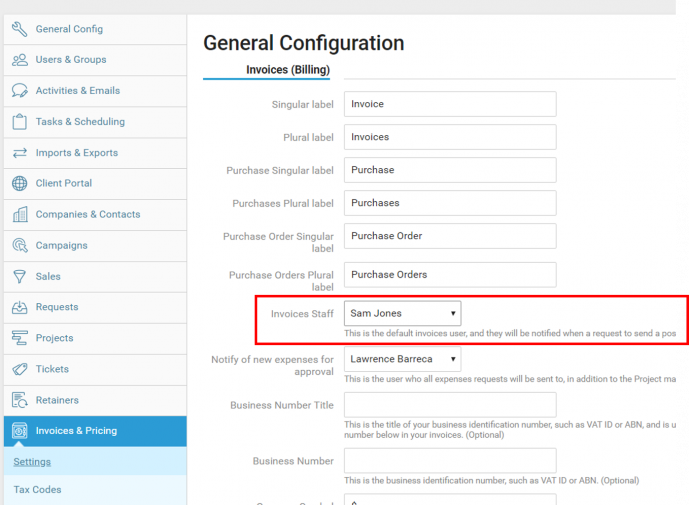The width and height of the screenshot is (689, 505).
Task: Click the General Config wrench icon
Action: (19, 29)
